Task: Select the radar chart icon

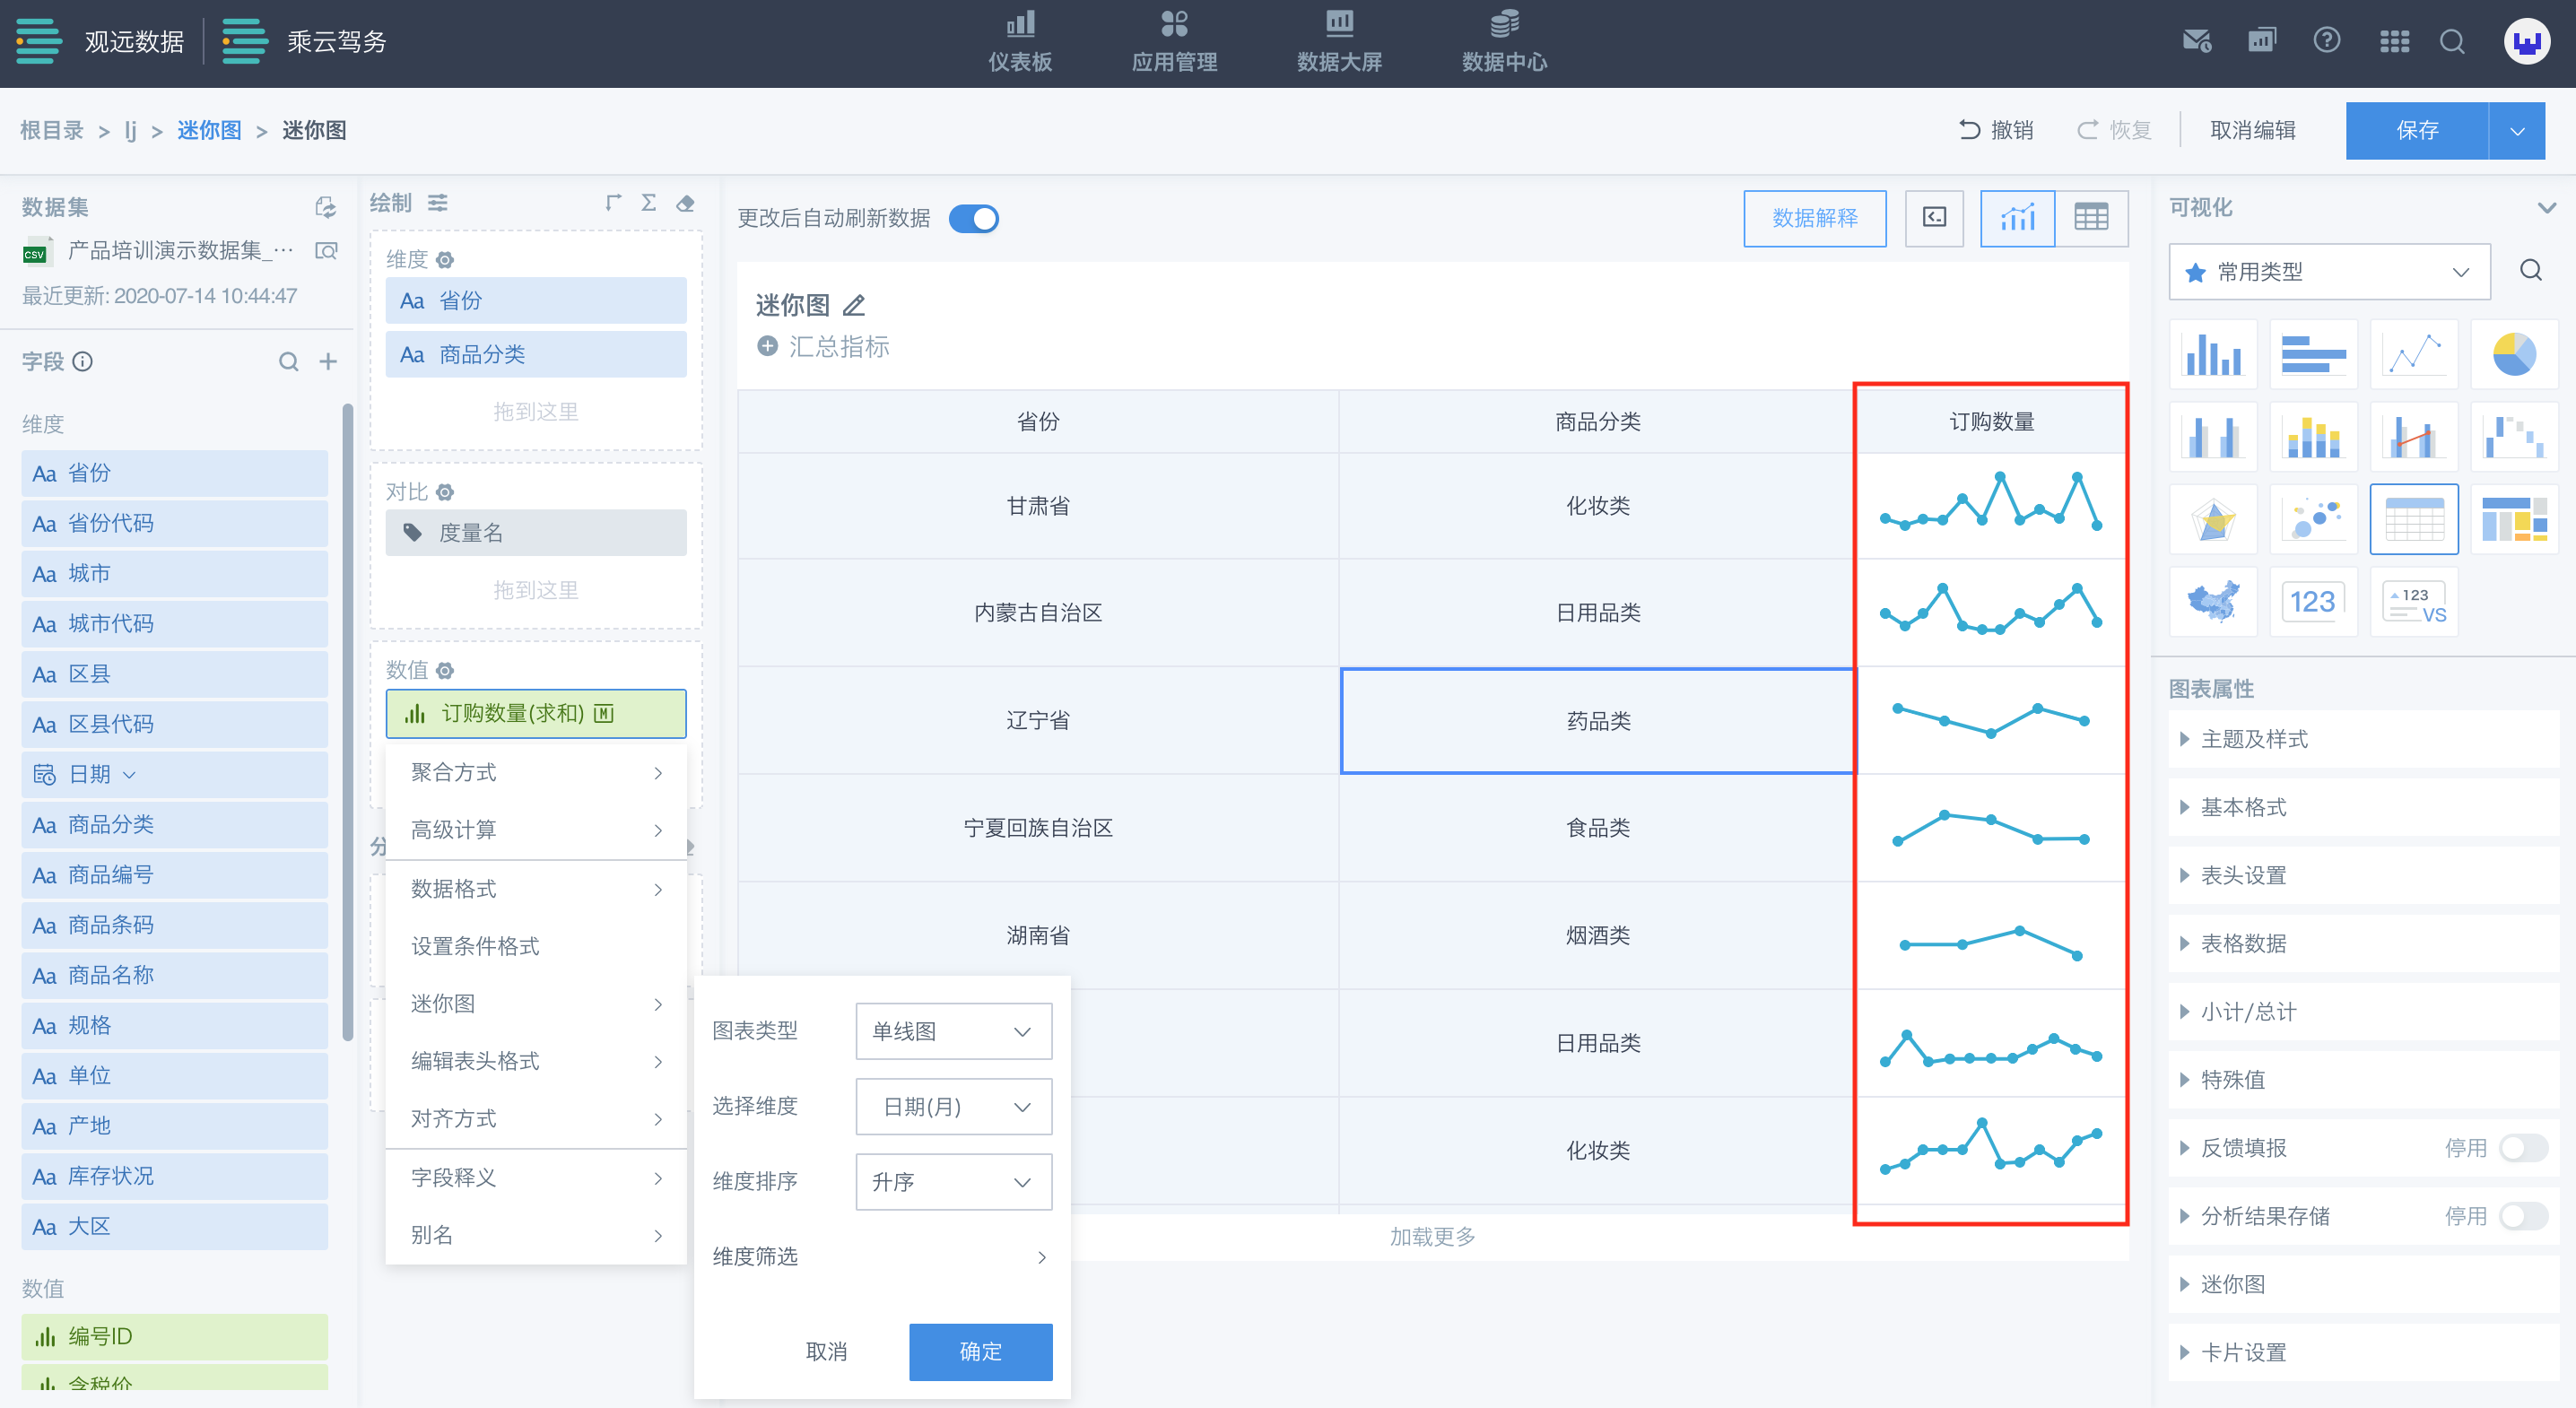Action: point(2213,520)
